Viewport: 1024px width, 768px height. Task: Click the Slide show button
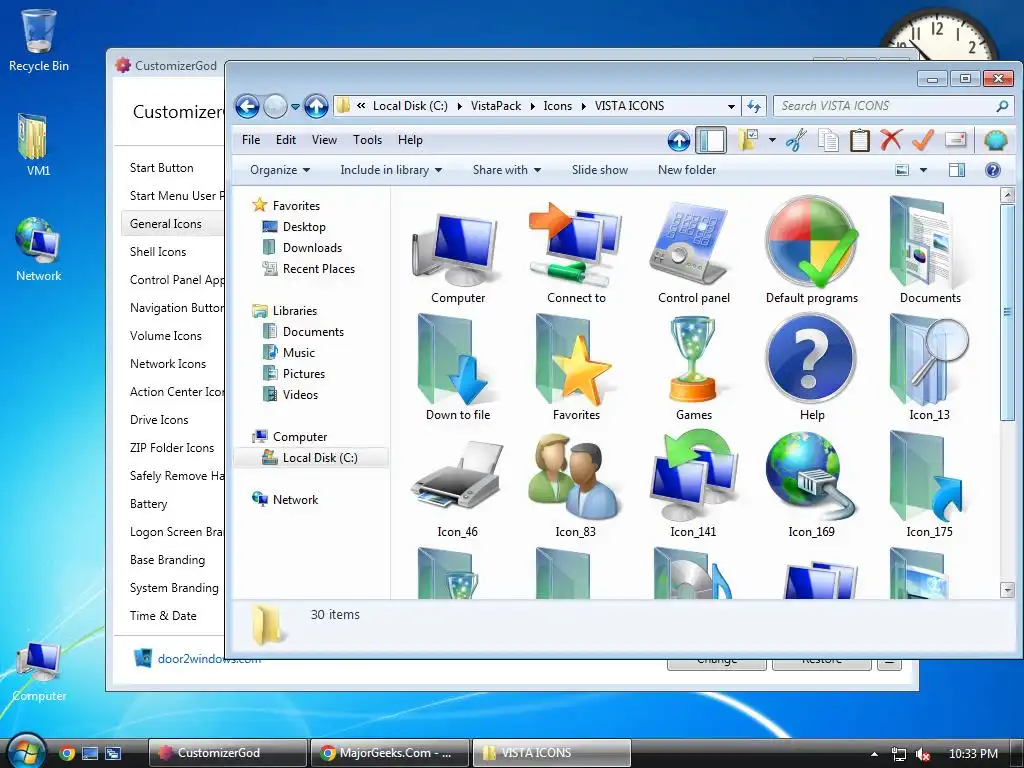pyautogui.click(x=600, y=170)
